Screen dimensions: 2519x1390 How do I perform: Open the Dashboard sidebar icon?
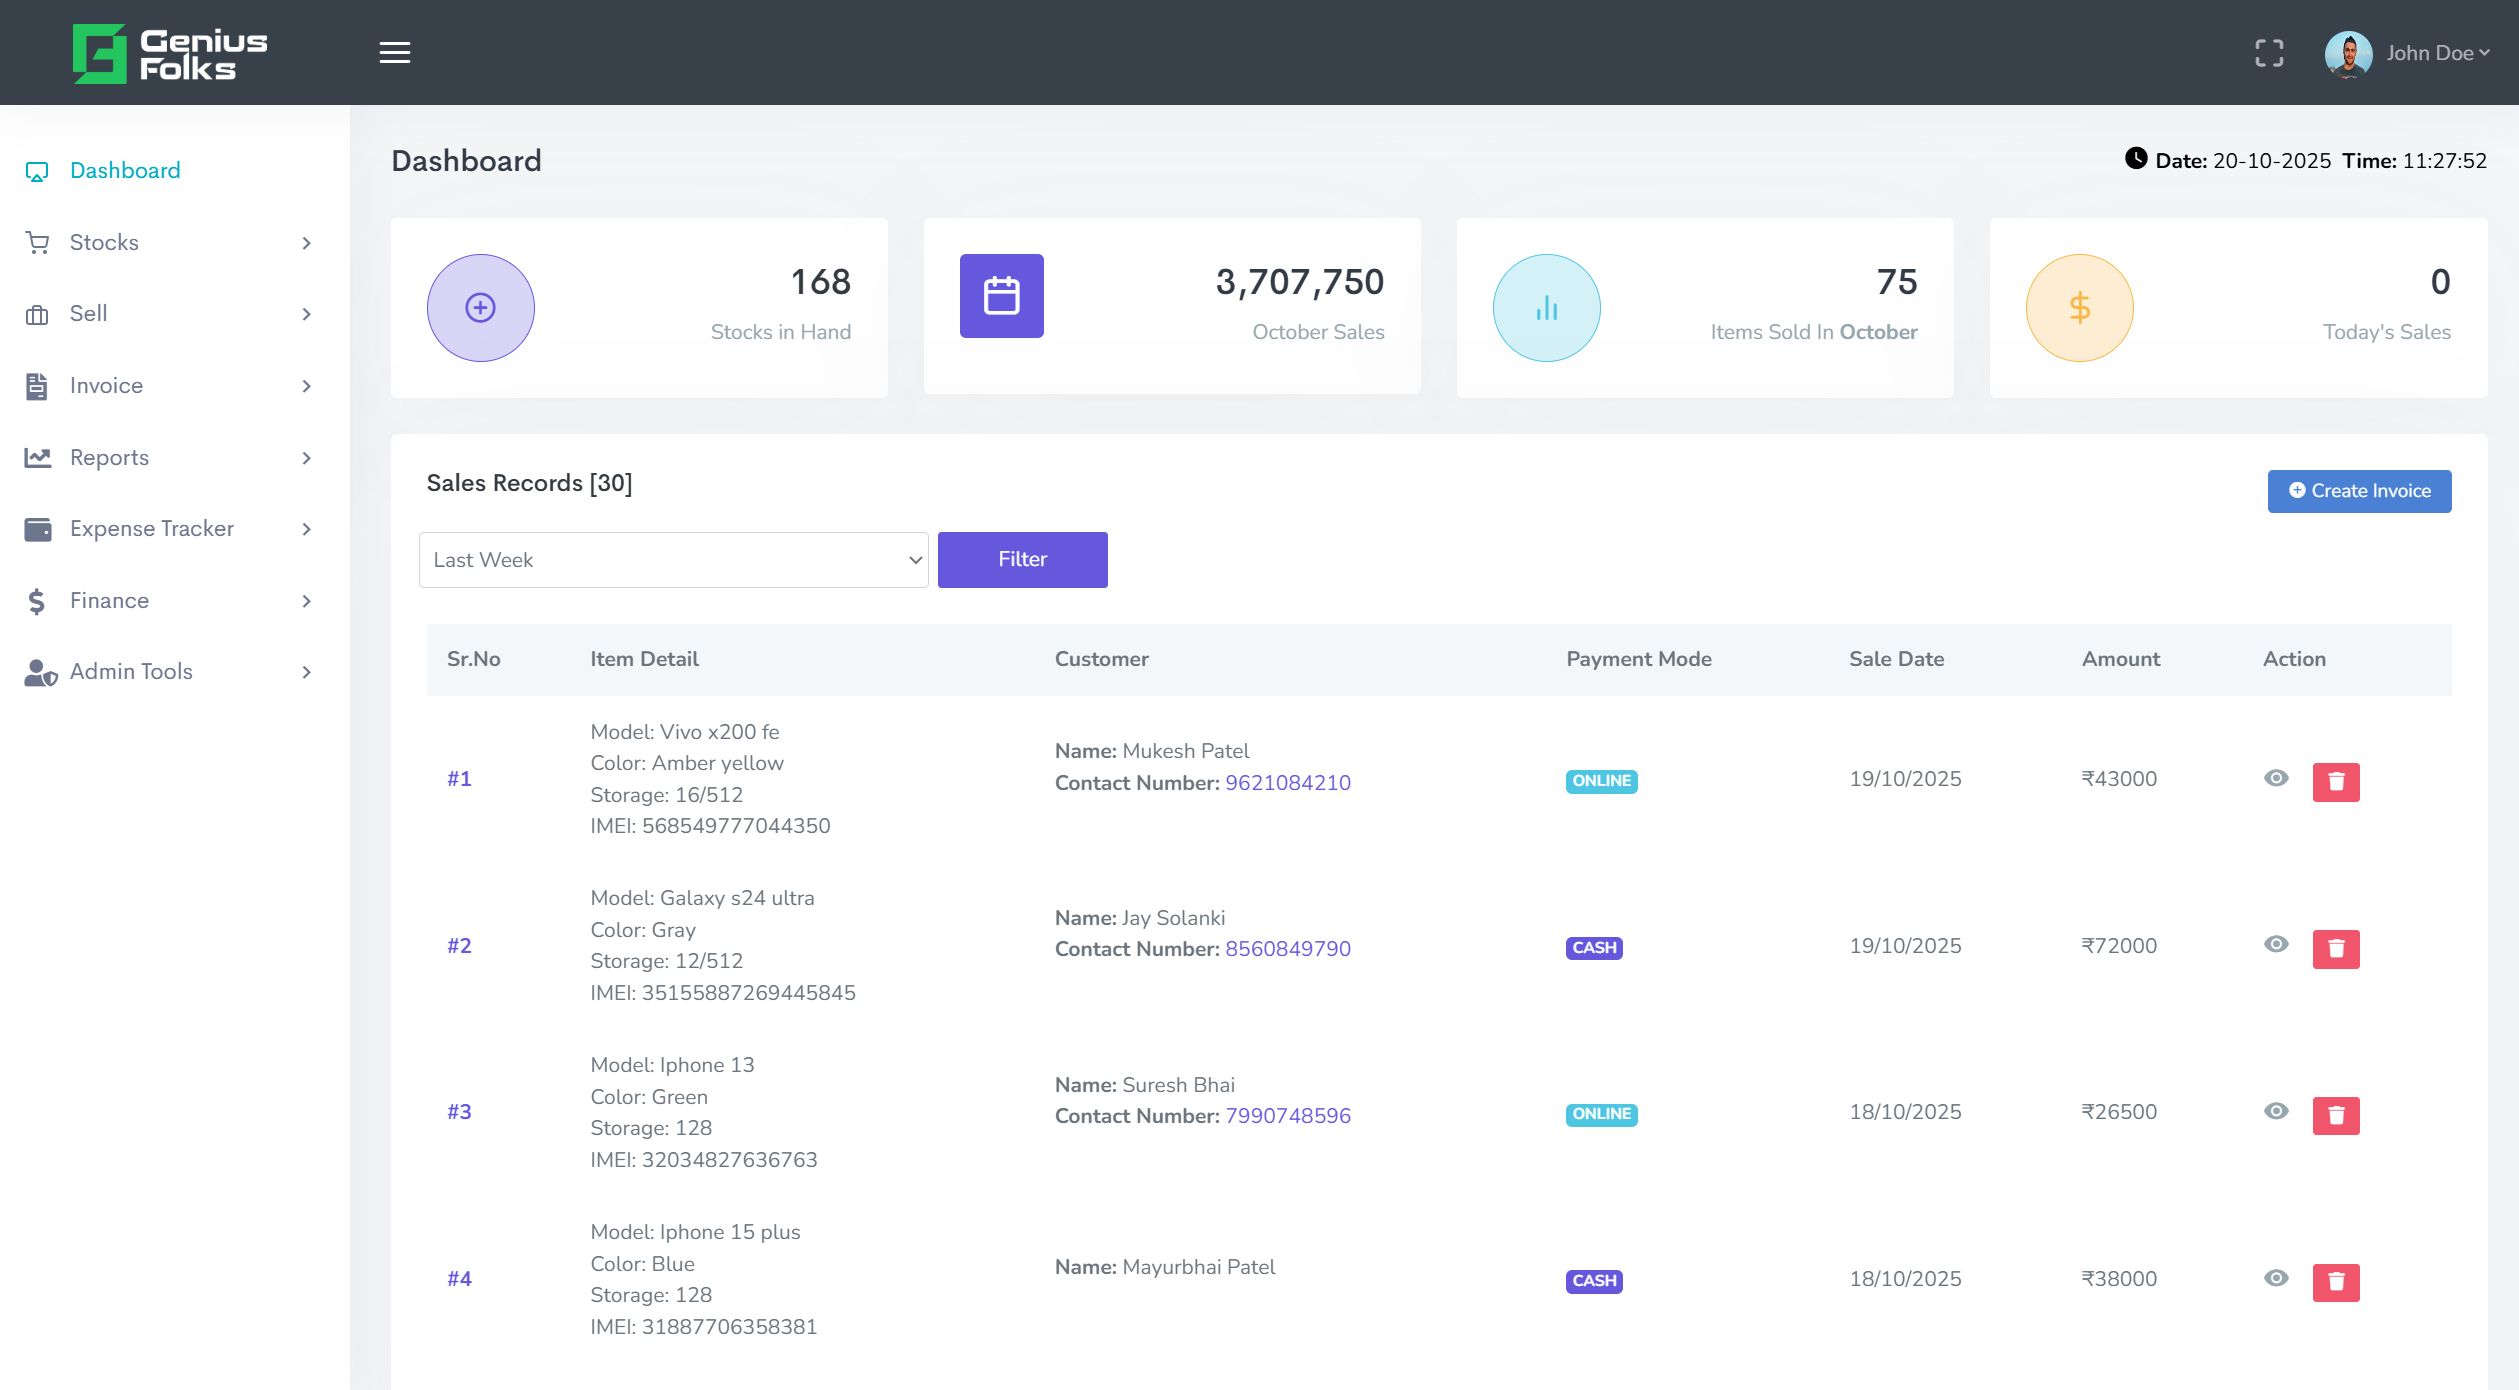pos(37,170)
